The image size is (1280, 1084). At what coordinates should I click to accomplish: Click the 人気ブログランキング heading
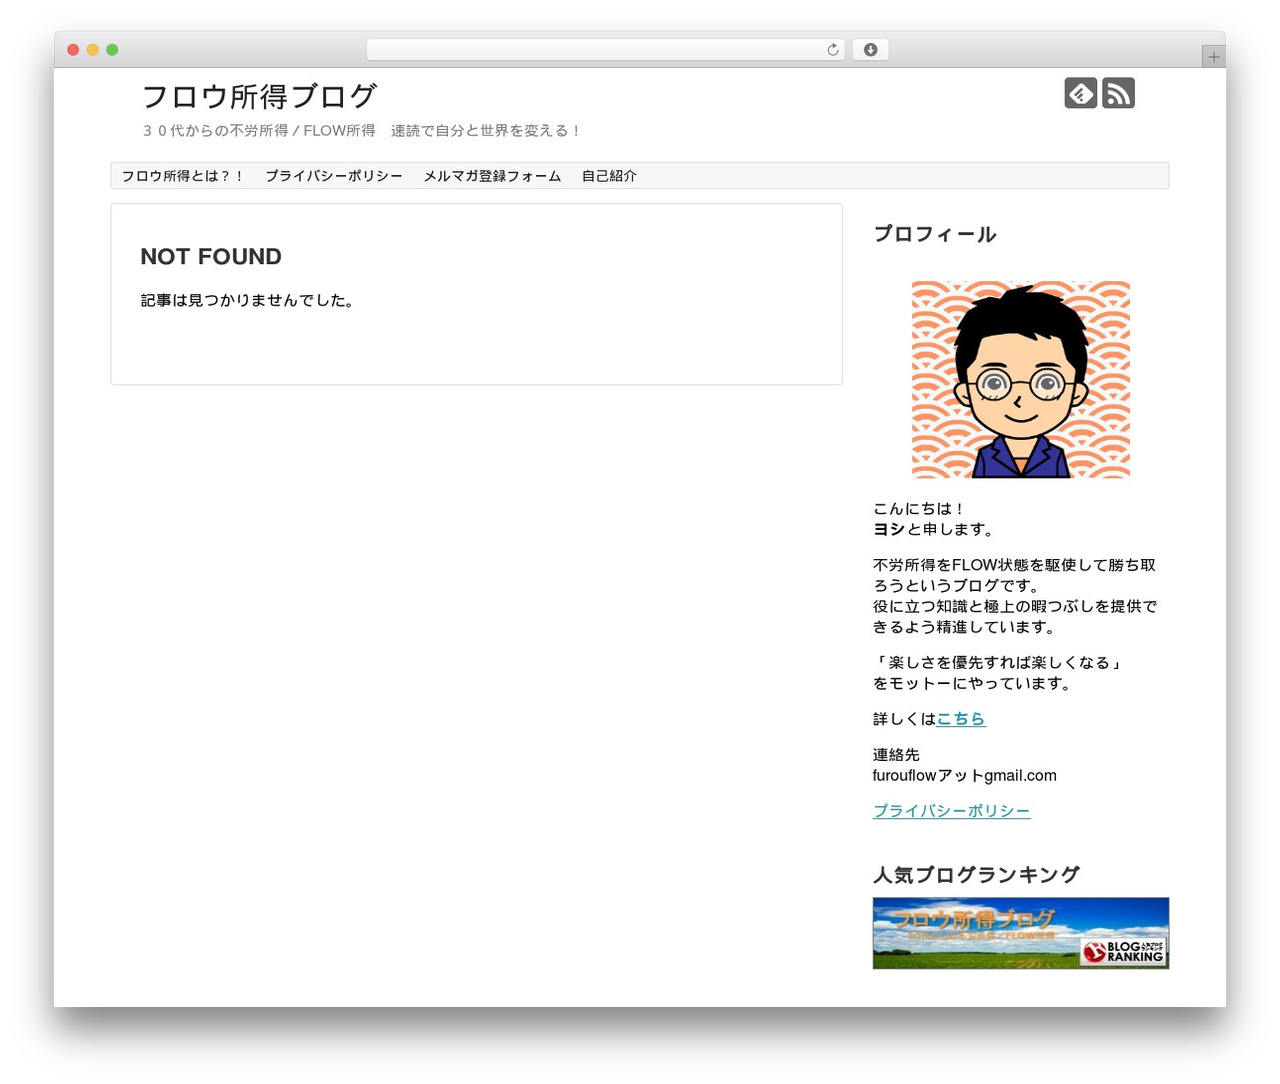[976, 875]
